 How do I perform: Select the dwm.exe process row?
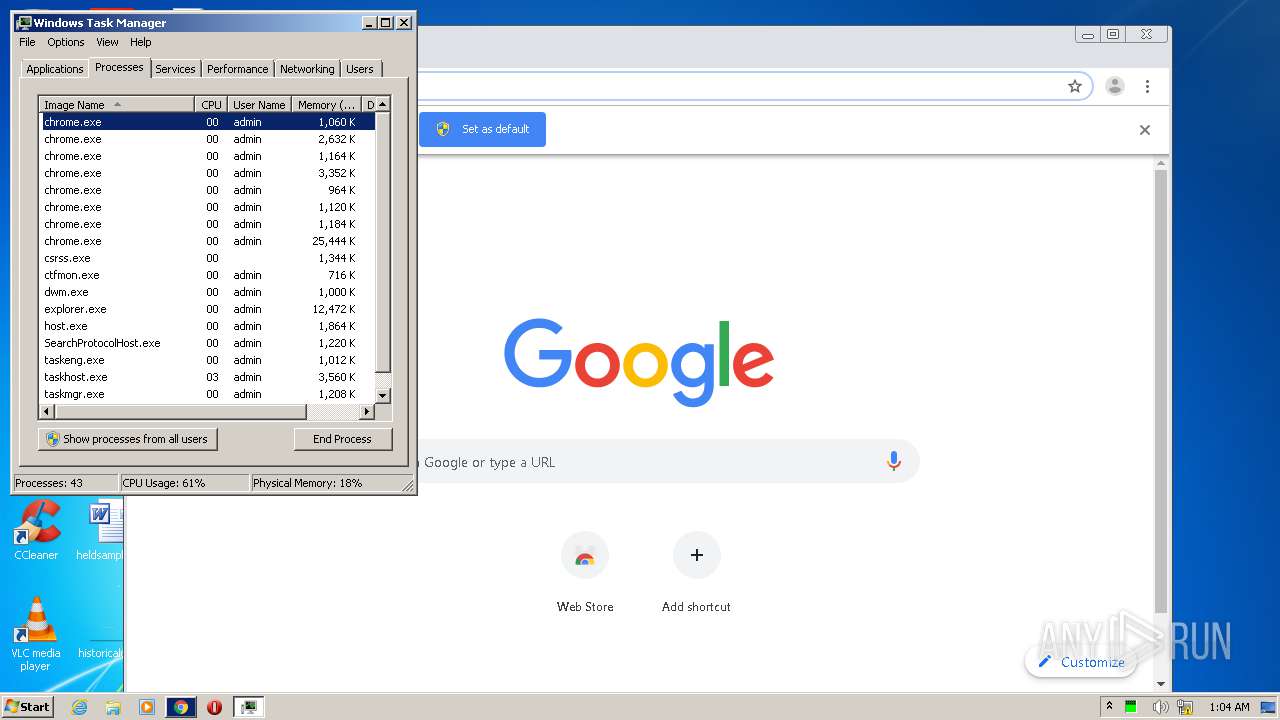(207, 292)
